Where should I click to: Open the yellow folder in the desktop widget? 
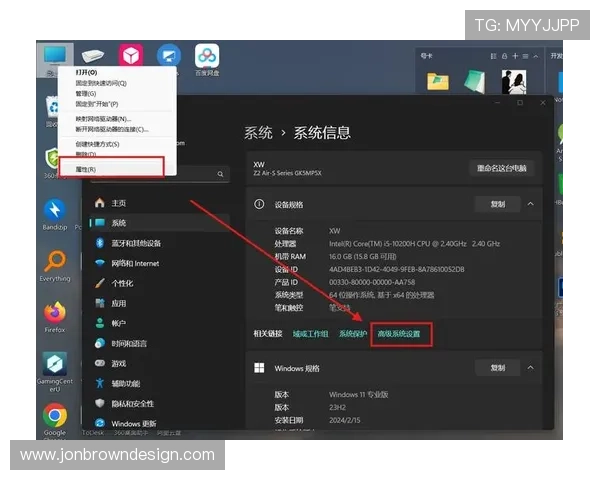[438, 82]
